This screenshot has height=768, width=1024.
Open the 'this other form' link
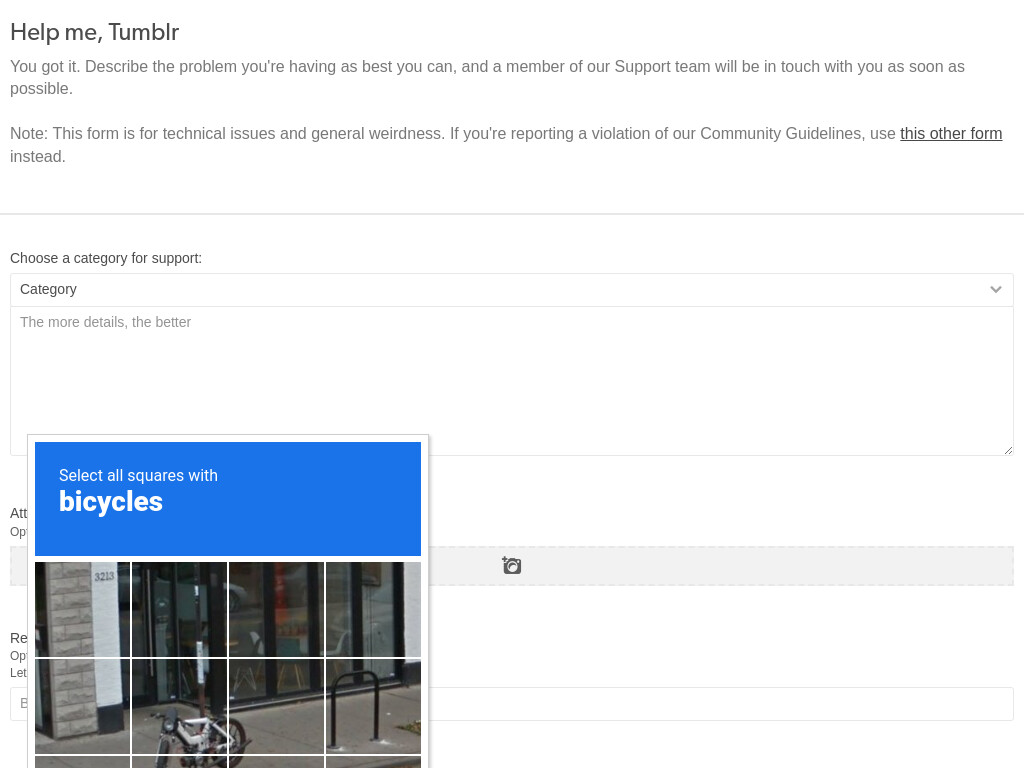coord(951,134)
